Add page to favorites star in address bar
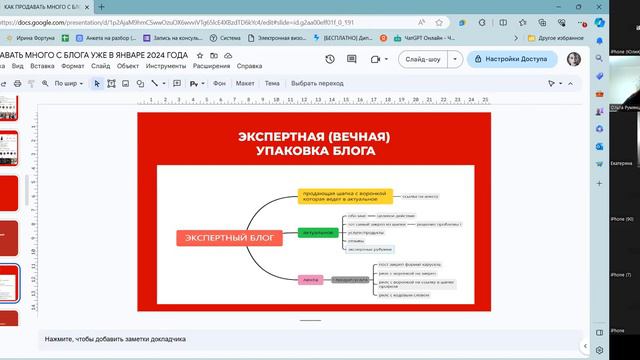 coord(439,23)
